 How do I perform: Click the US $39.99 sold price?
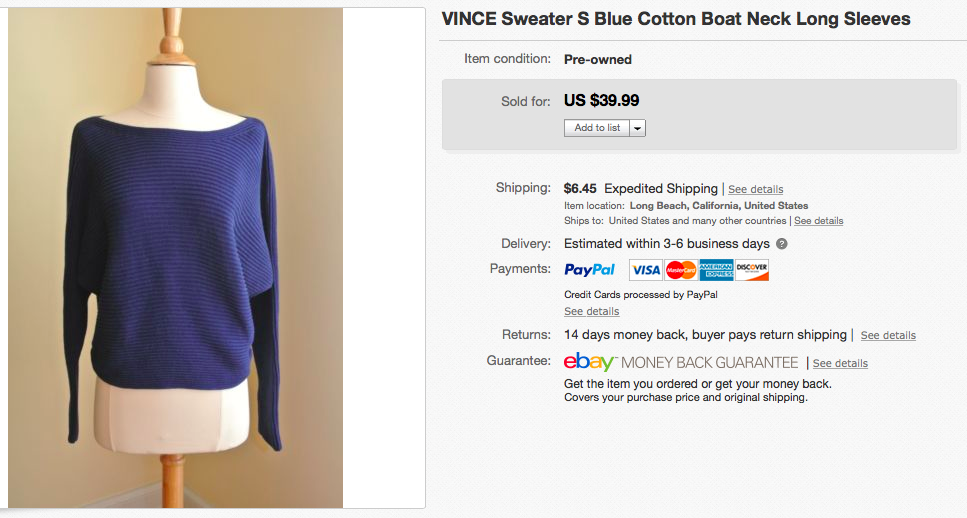tap(601, 100)
